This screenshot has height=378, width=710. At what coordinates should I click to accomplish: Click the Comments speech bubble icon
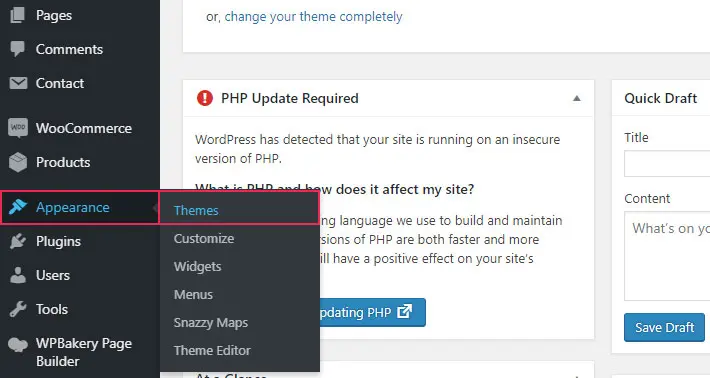(x=17, y=49)
